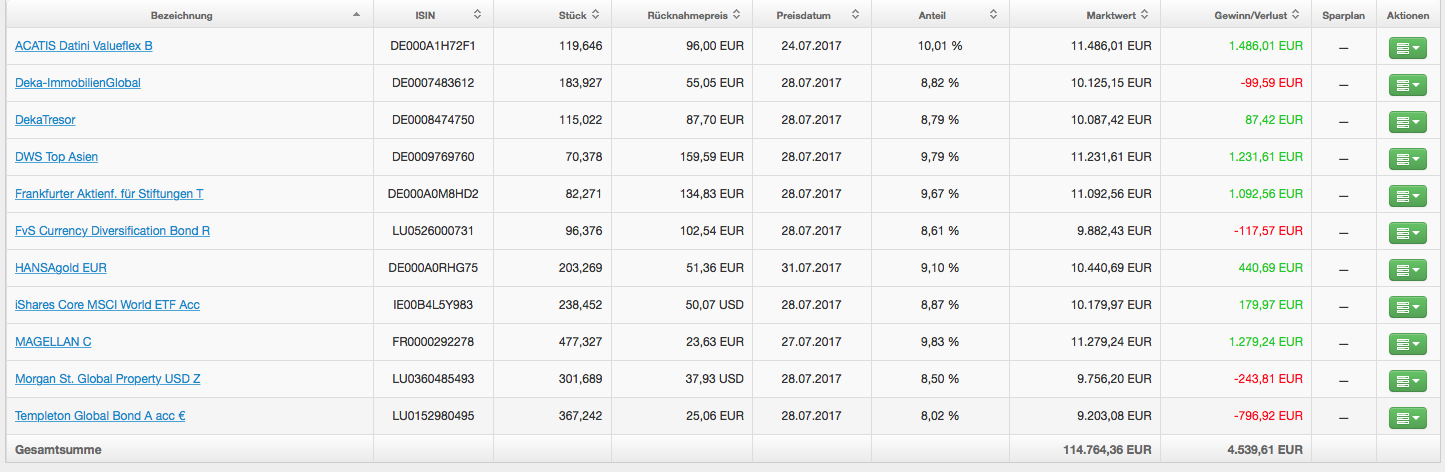Open actions menu for Templeton Global Bond
This screenshot has width=1445, height=472.
(x=1410, y=417)
